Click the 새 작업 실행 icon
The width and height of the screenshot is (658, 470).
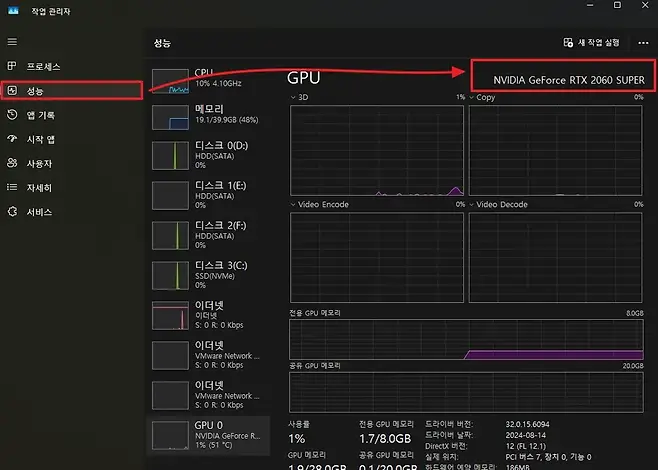point(568,42)
